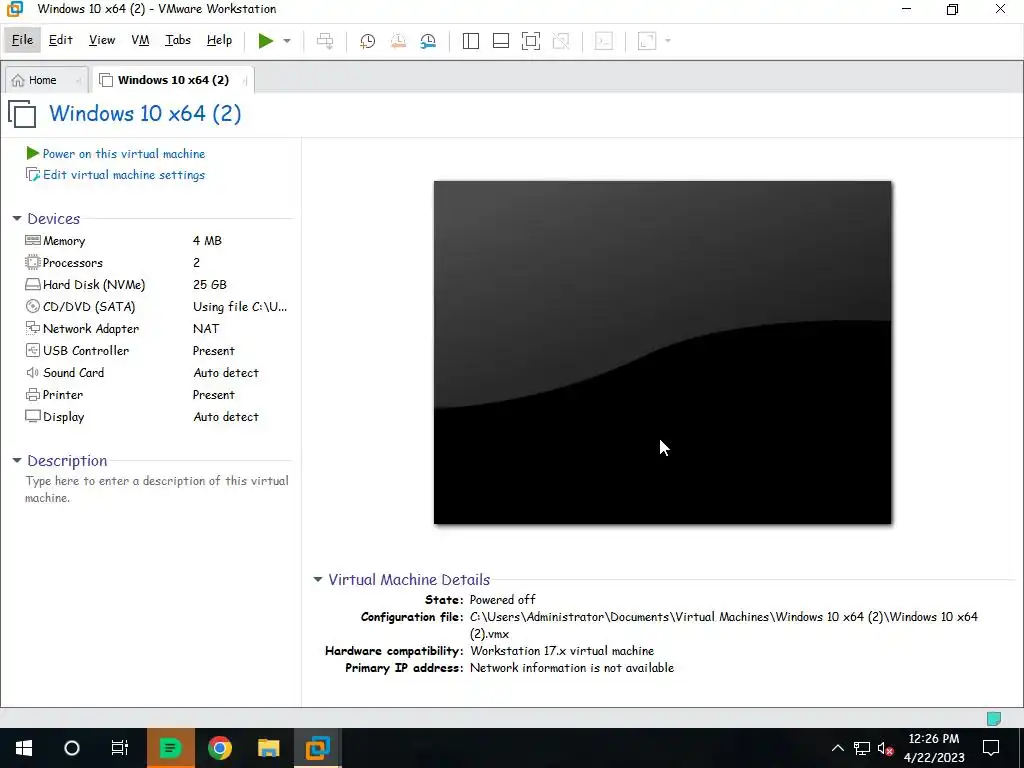The image size is (1024, 768).
Task: Open the File menu
Action: [22, 40]
